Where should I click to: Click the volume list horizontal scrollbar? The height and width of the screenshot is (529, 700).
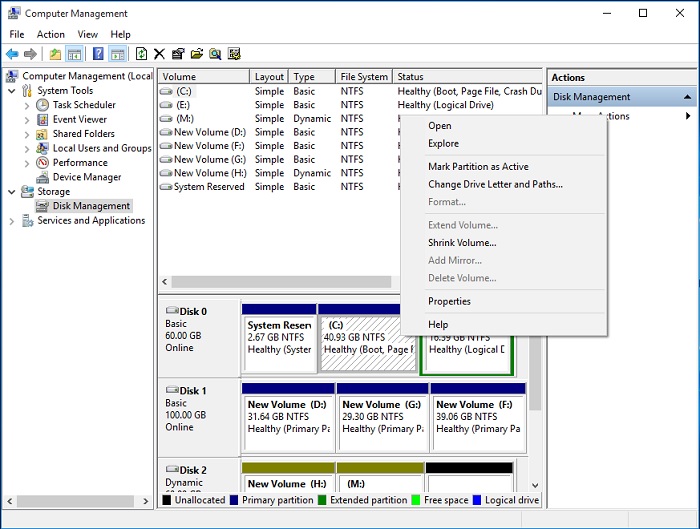coord(281,282)
